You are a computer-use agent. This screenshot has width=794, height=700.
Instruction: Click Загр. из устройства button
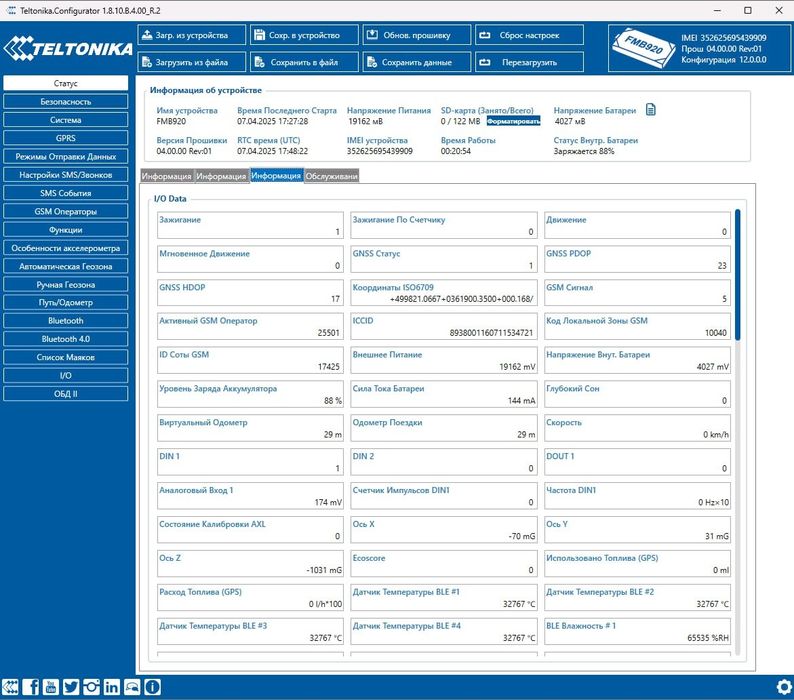[x=191, y=35]
